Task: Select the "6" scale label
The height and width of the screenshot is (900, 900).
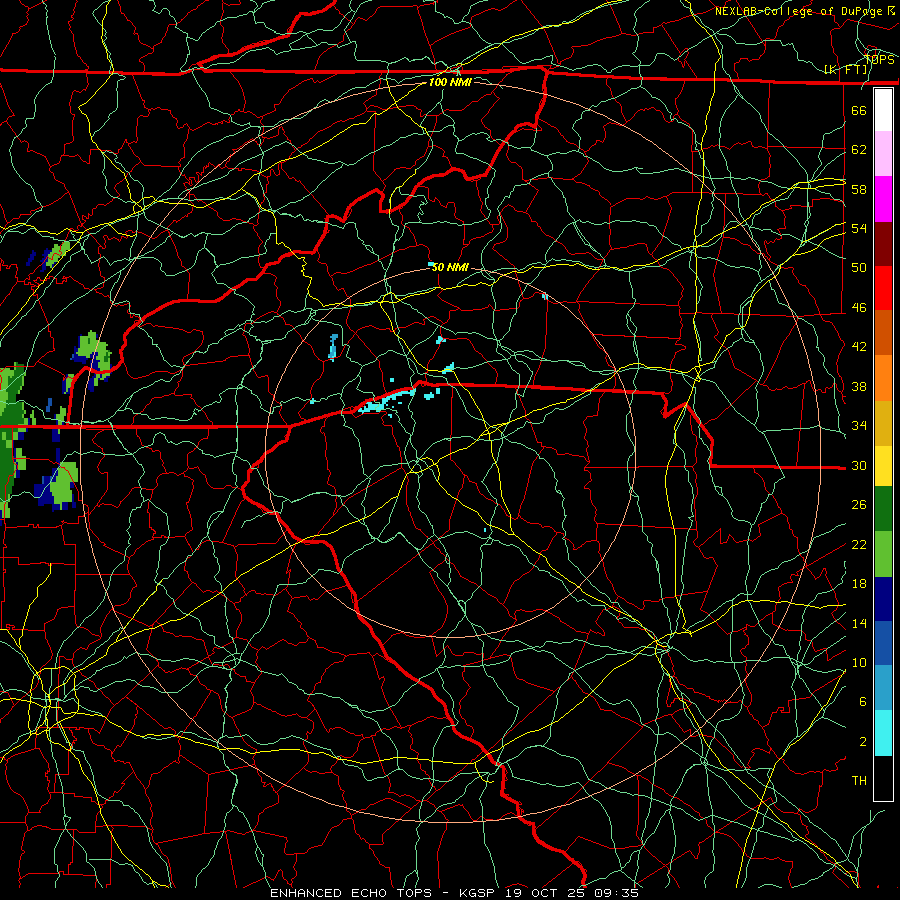Action: [863, 702]
